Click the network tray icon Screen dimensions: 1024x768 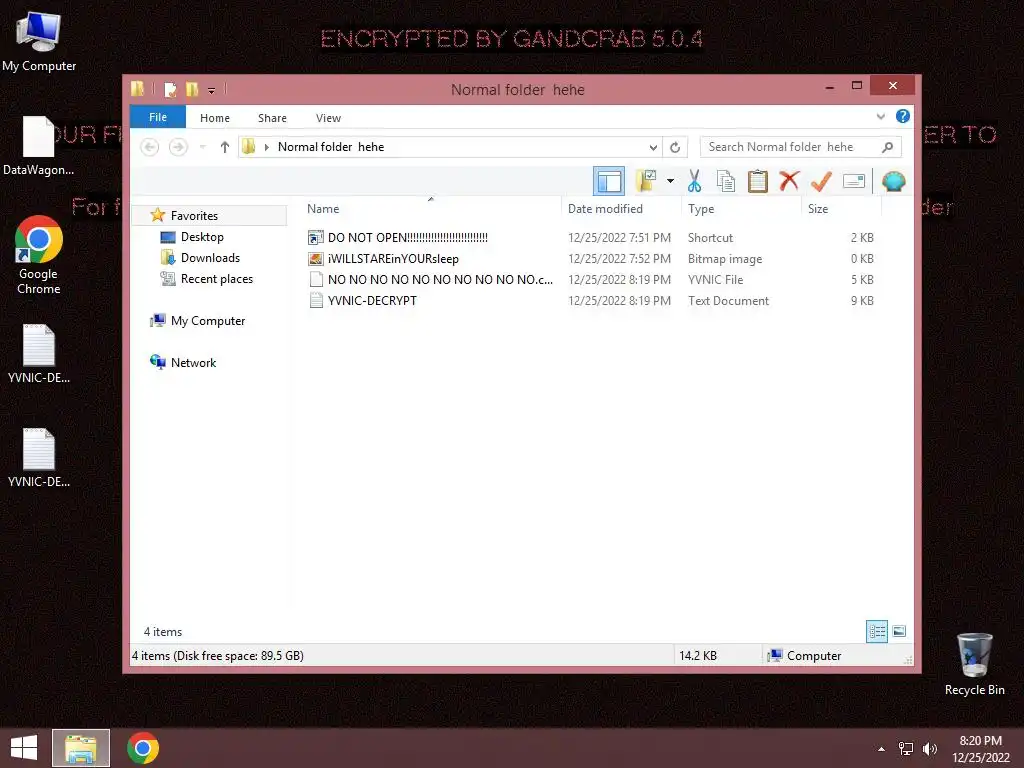pyautogui.click(x=906, y=749)
